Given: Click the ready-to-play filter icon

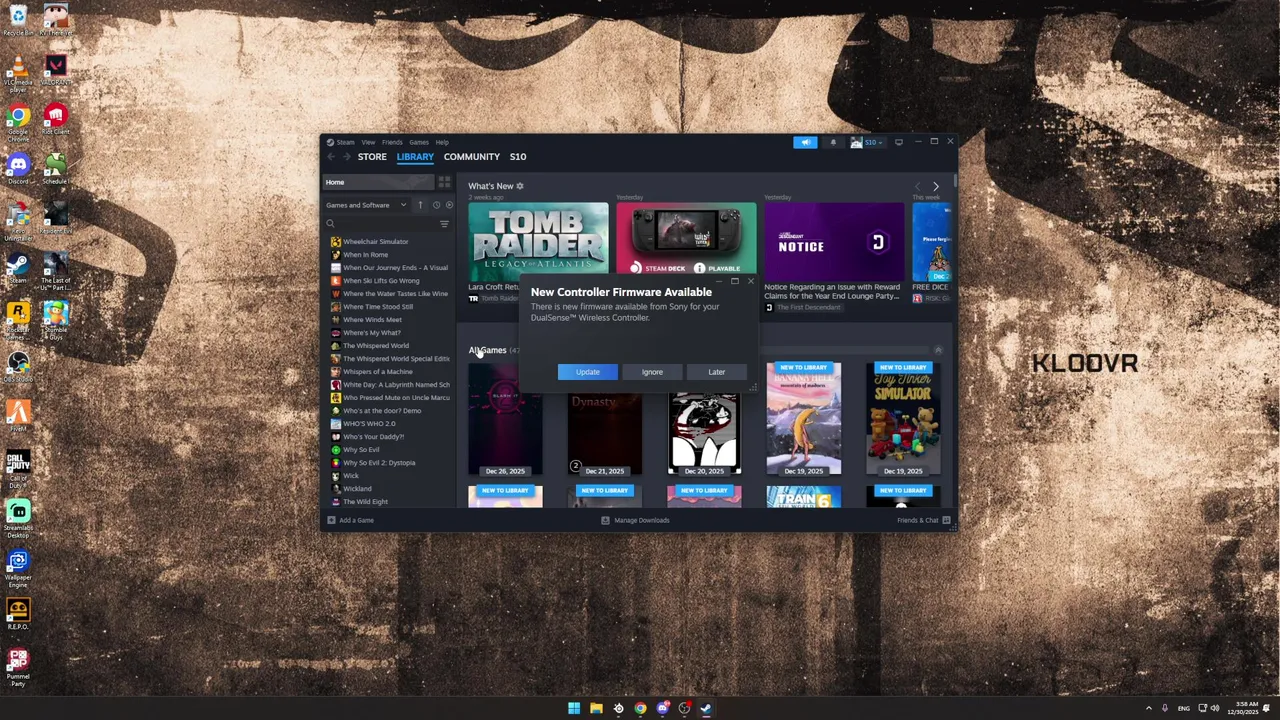Looking at the screenshot, I should pos(448,205).
